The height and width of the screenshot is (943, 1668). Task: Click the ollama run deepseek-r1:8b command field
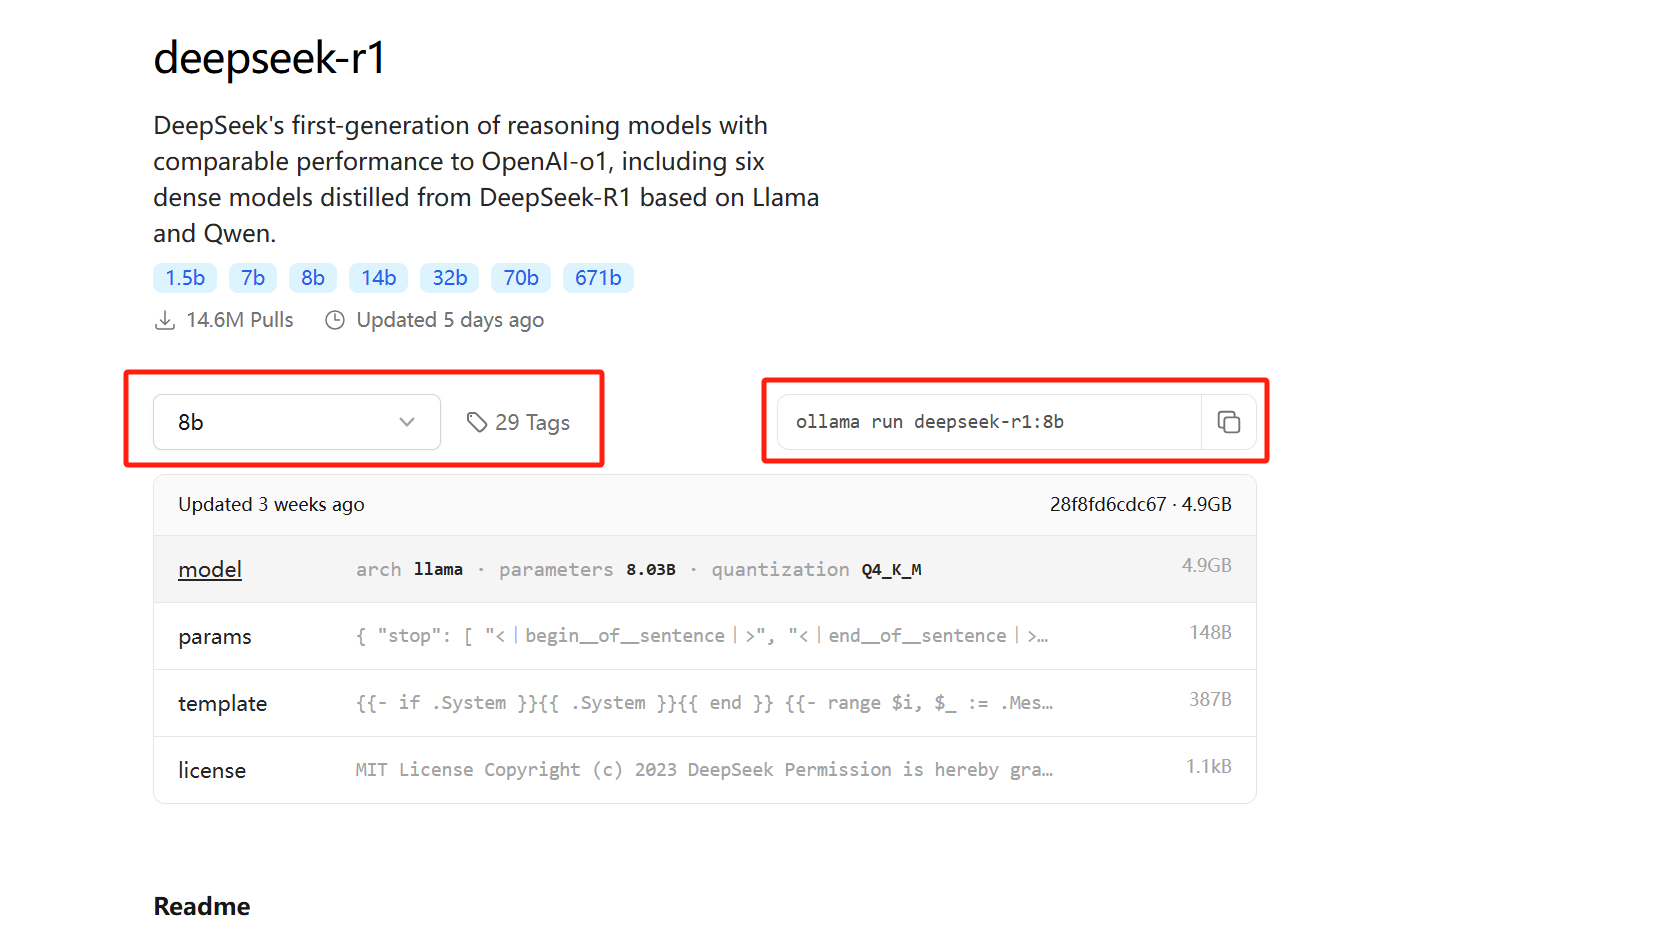tap(990, 422)
